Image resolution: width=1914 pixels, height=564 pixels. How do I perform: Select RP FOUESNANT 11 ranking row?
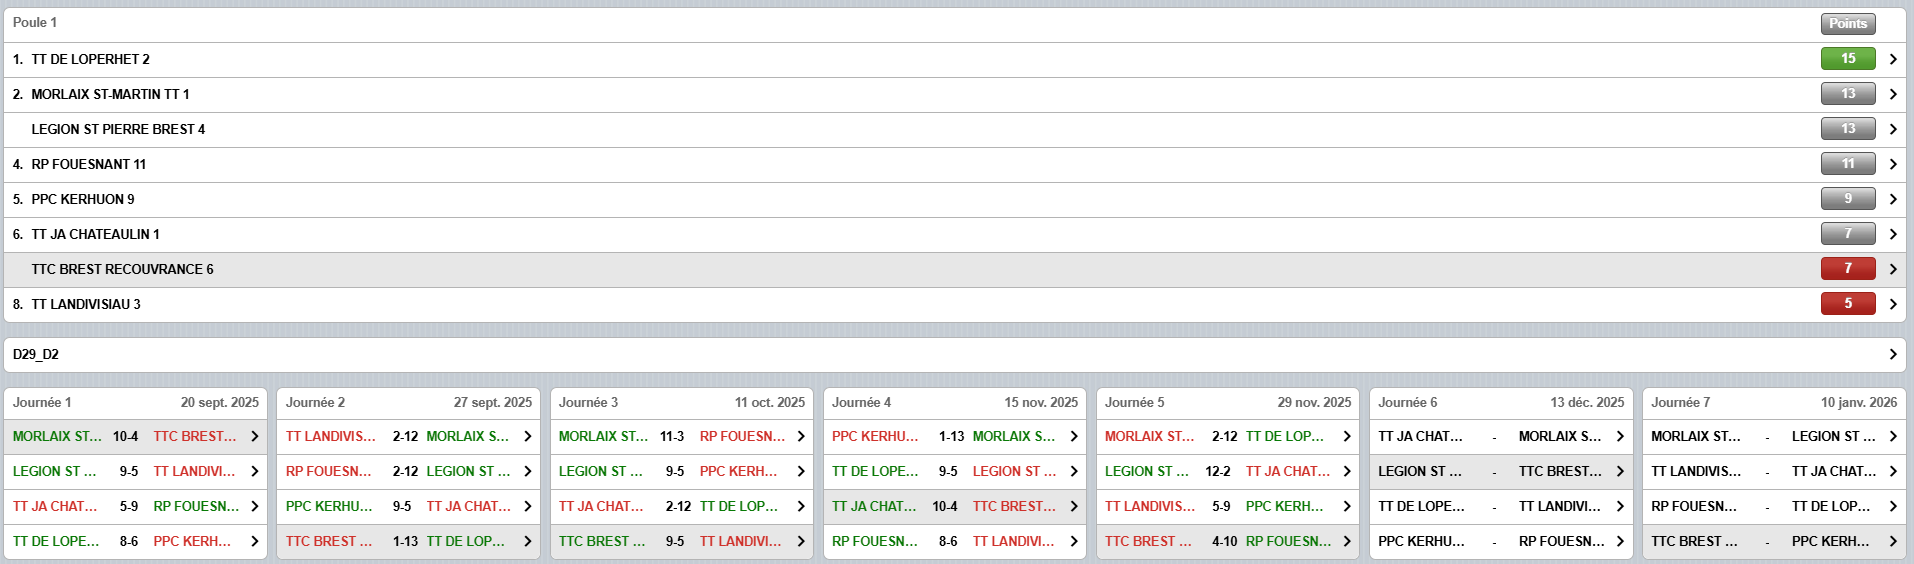point(88,164)
